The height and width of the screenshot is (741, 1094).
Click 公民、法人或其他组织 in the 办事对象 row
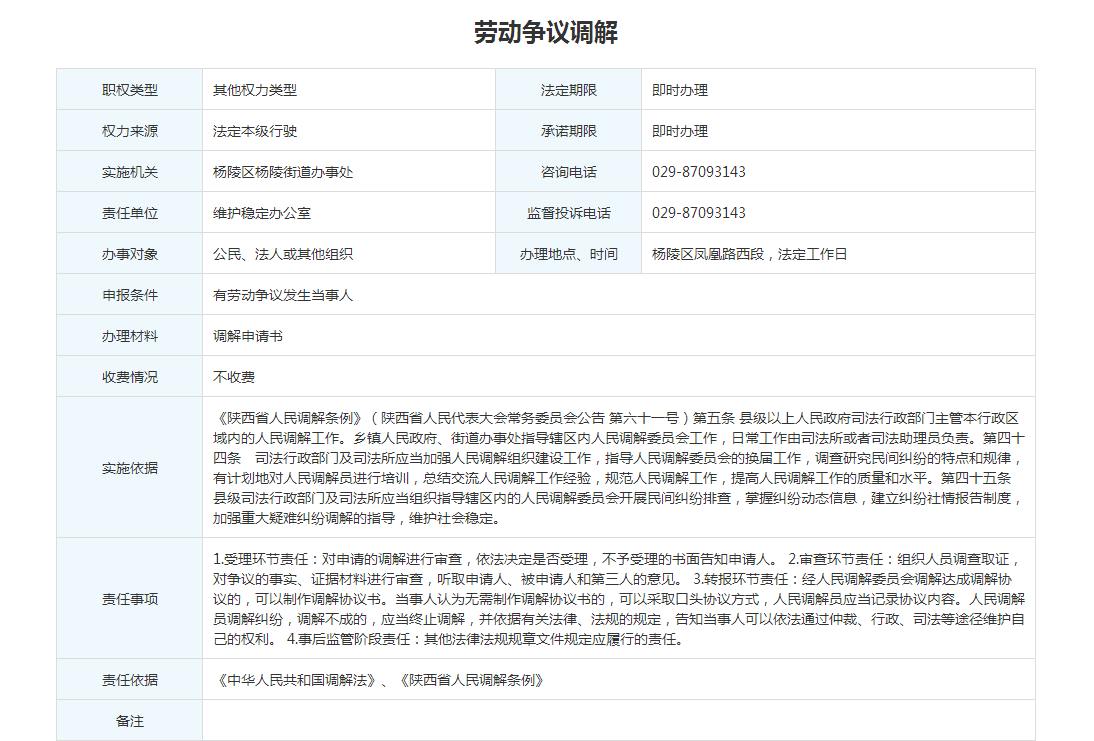click(x=283, y=254)
